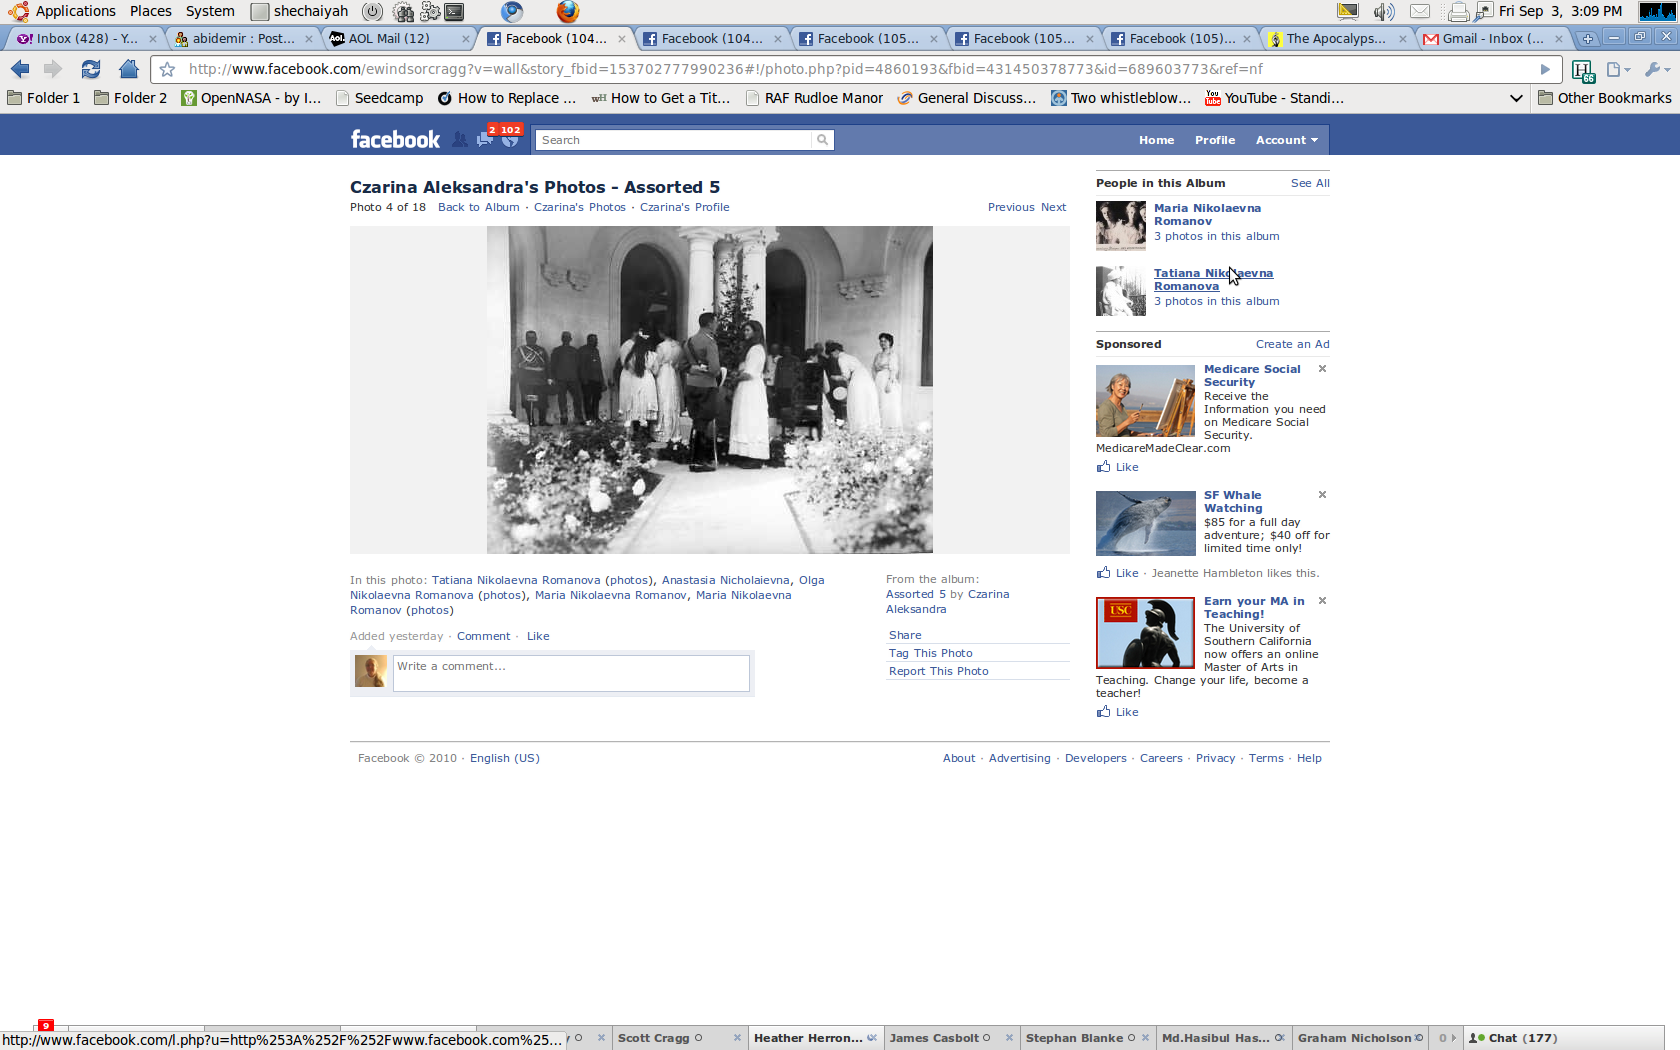Close the Medicare Social Security ad
The width and height of the screenshot is (1680, 1050).
(1322, 369)
